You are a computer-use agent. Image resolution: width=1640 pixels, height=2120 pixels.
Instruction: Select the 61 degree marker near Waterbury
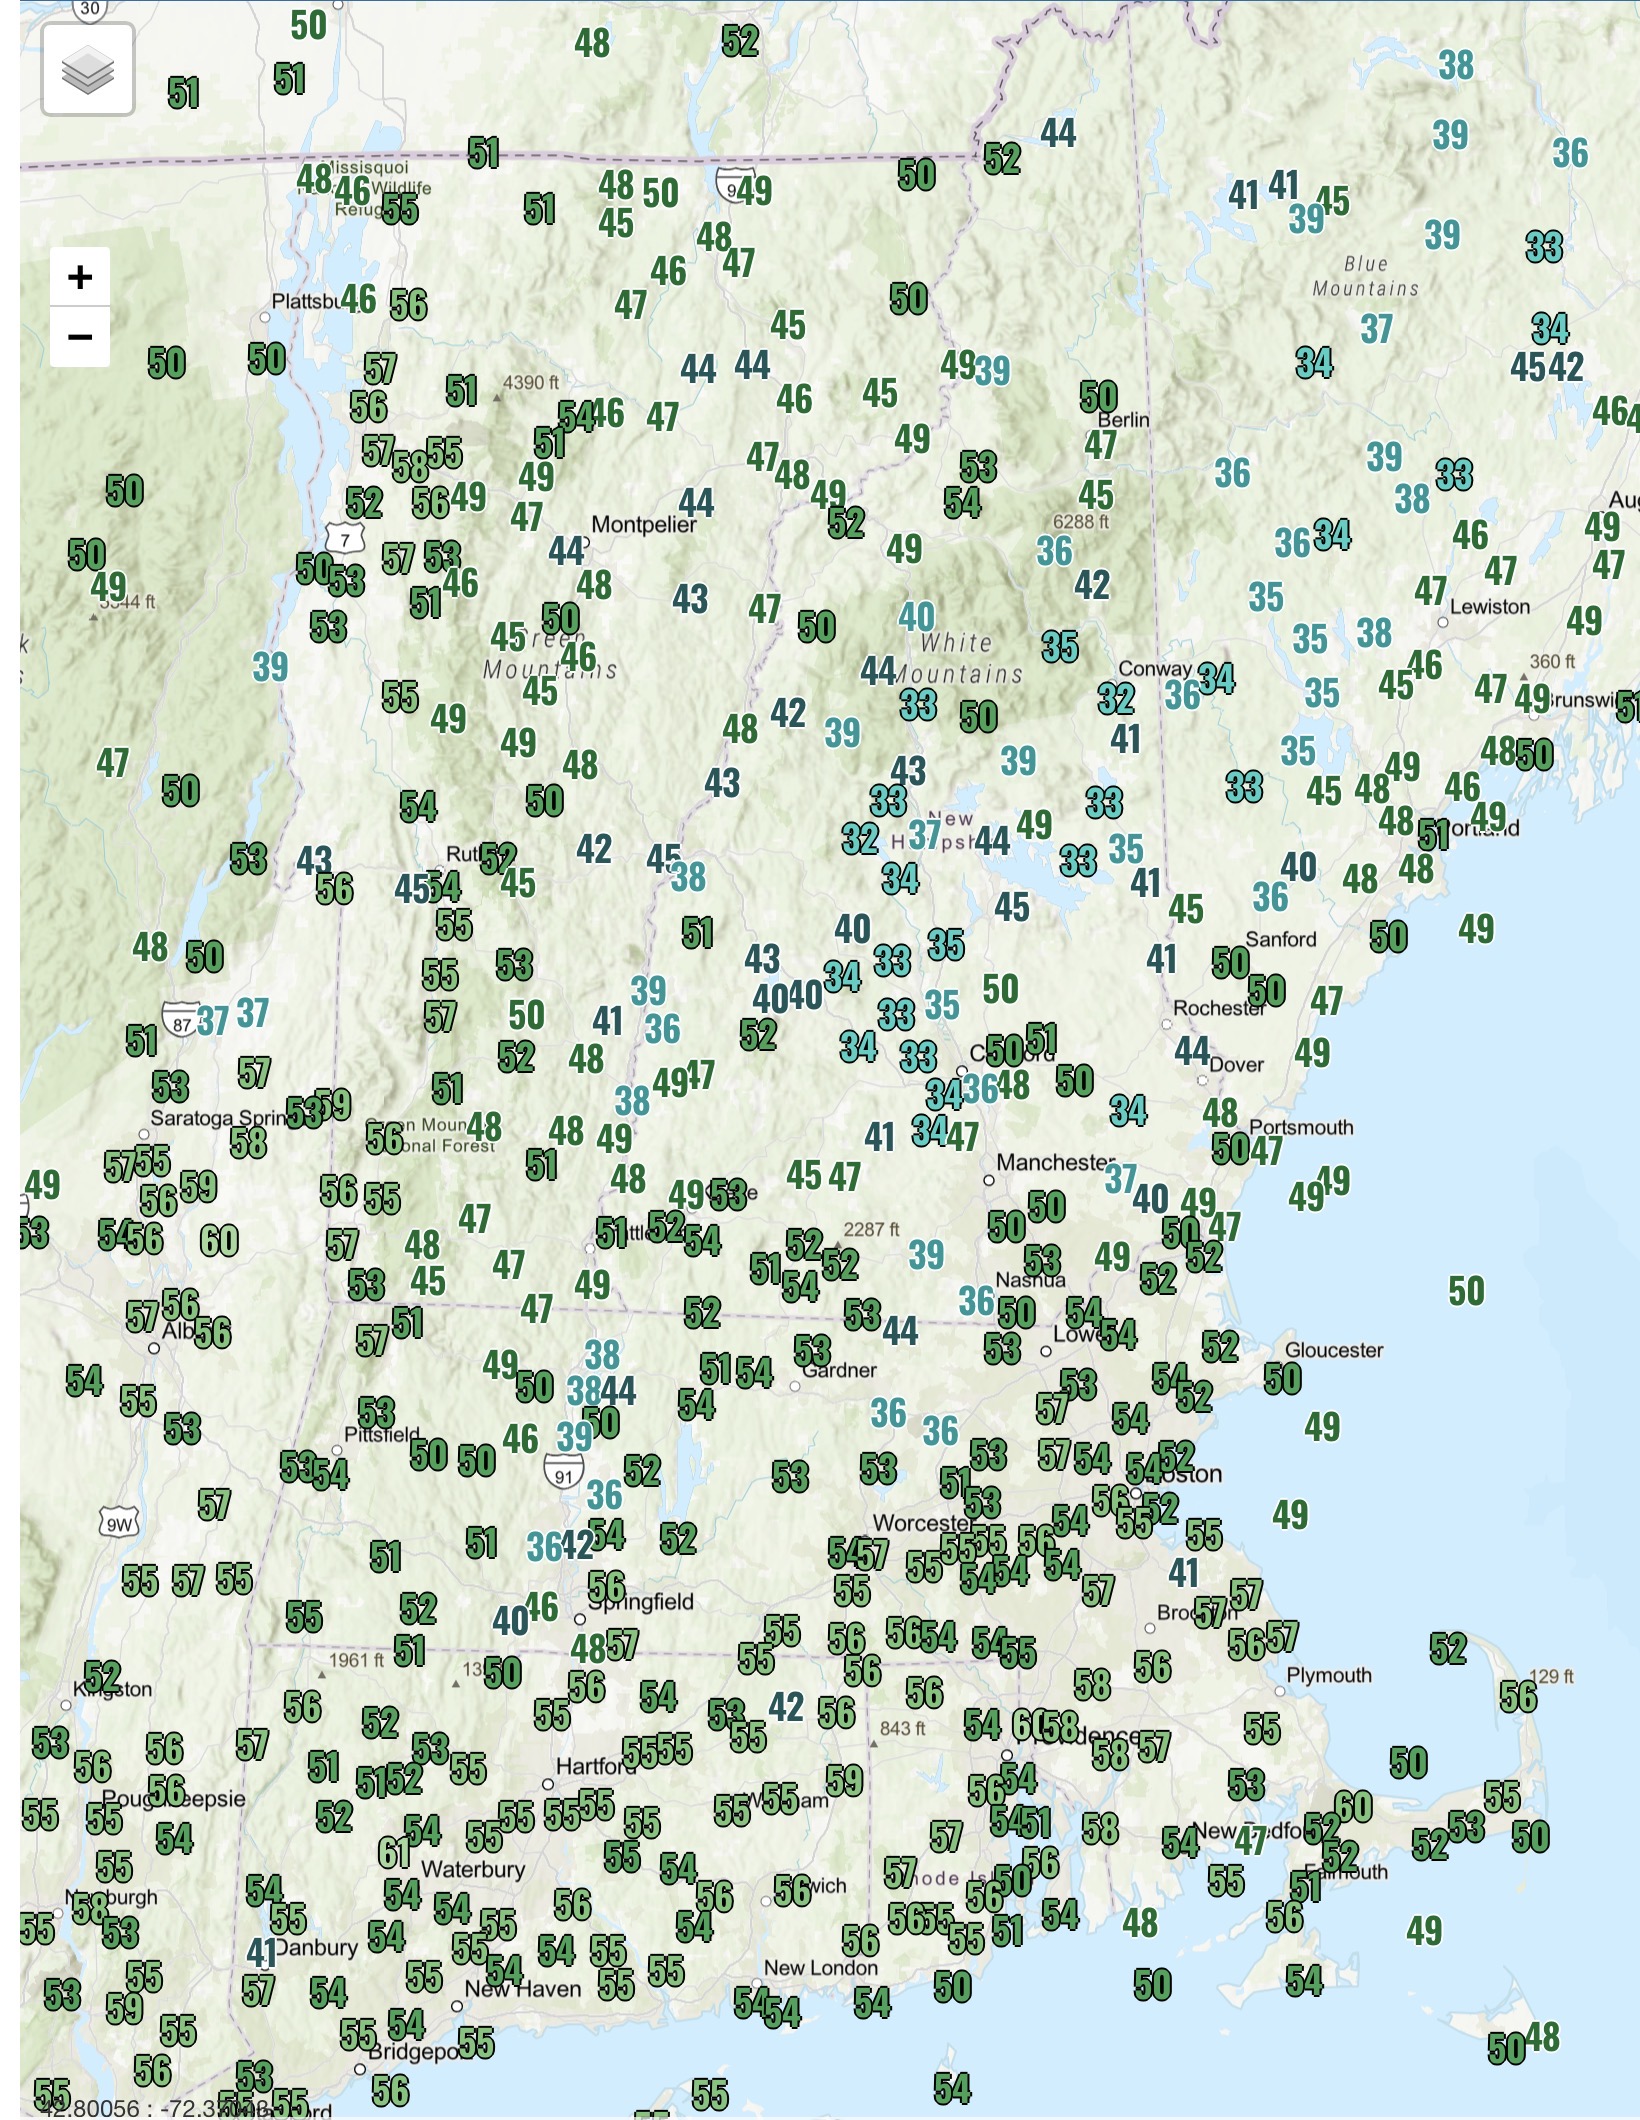394,1853
